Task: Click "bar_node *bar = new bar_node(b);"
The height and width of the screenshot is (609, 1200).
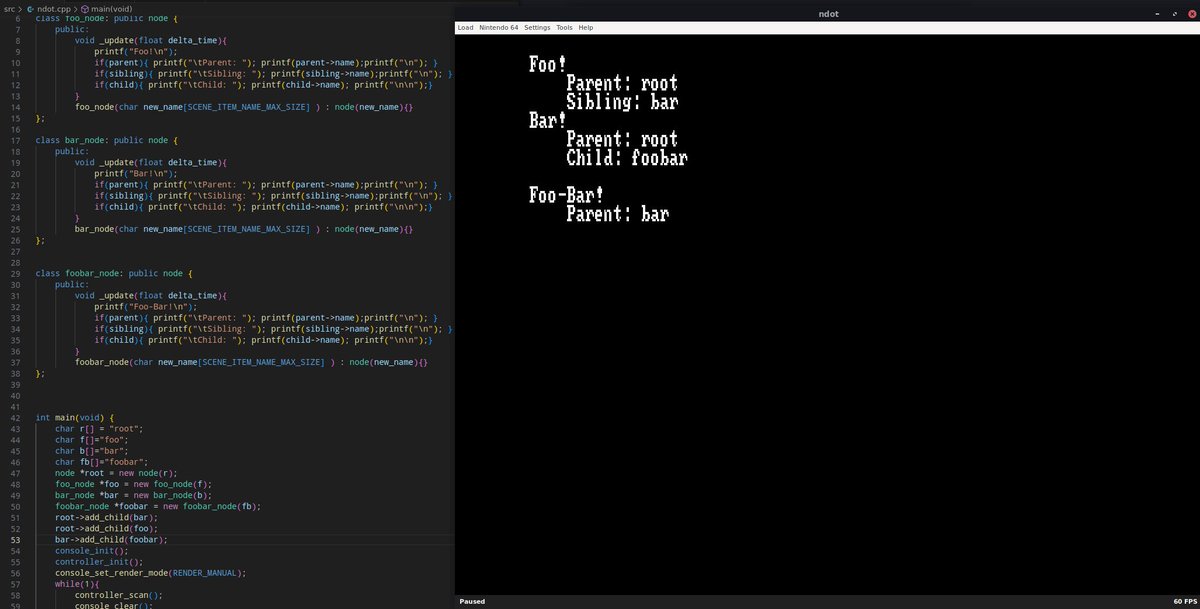Action: (x=133, y=495)
